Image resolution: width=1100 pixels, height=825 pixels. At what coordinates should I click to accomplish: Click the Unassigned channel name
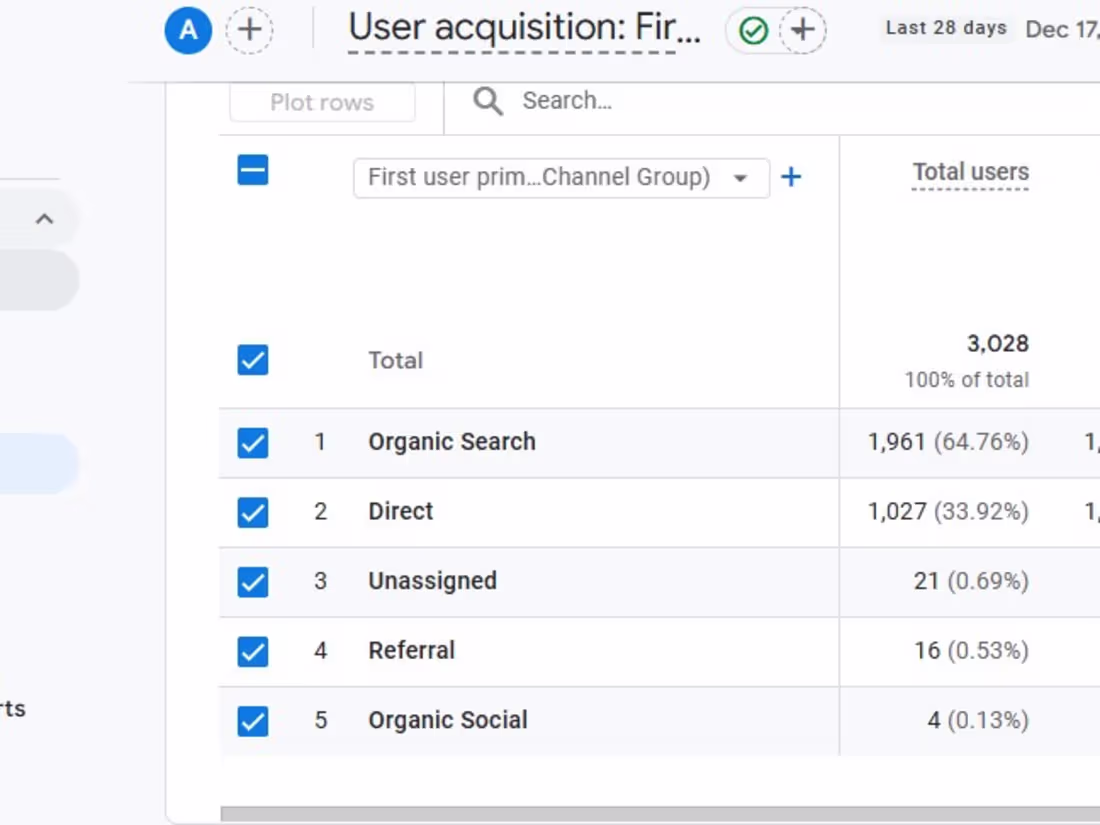(x=432, y=581)
